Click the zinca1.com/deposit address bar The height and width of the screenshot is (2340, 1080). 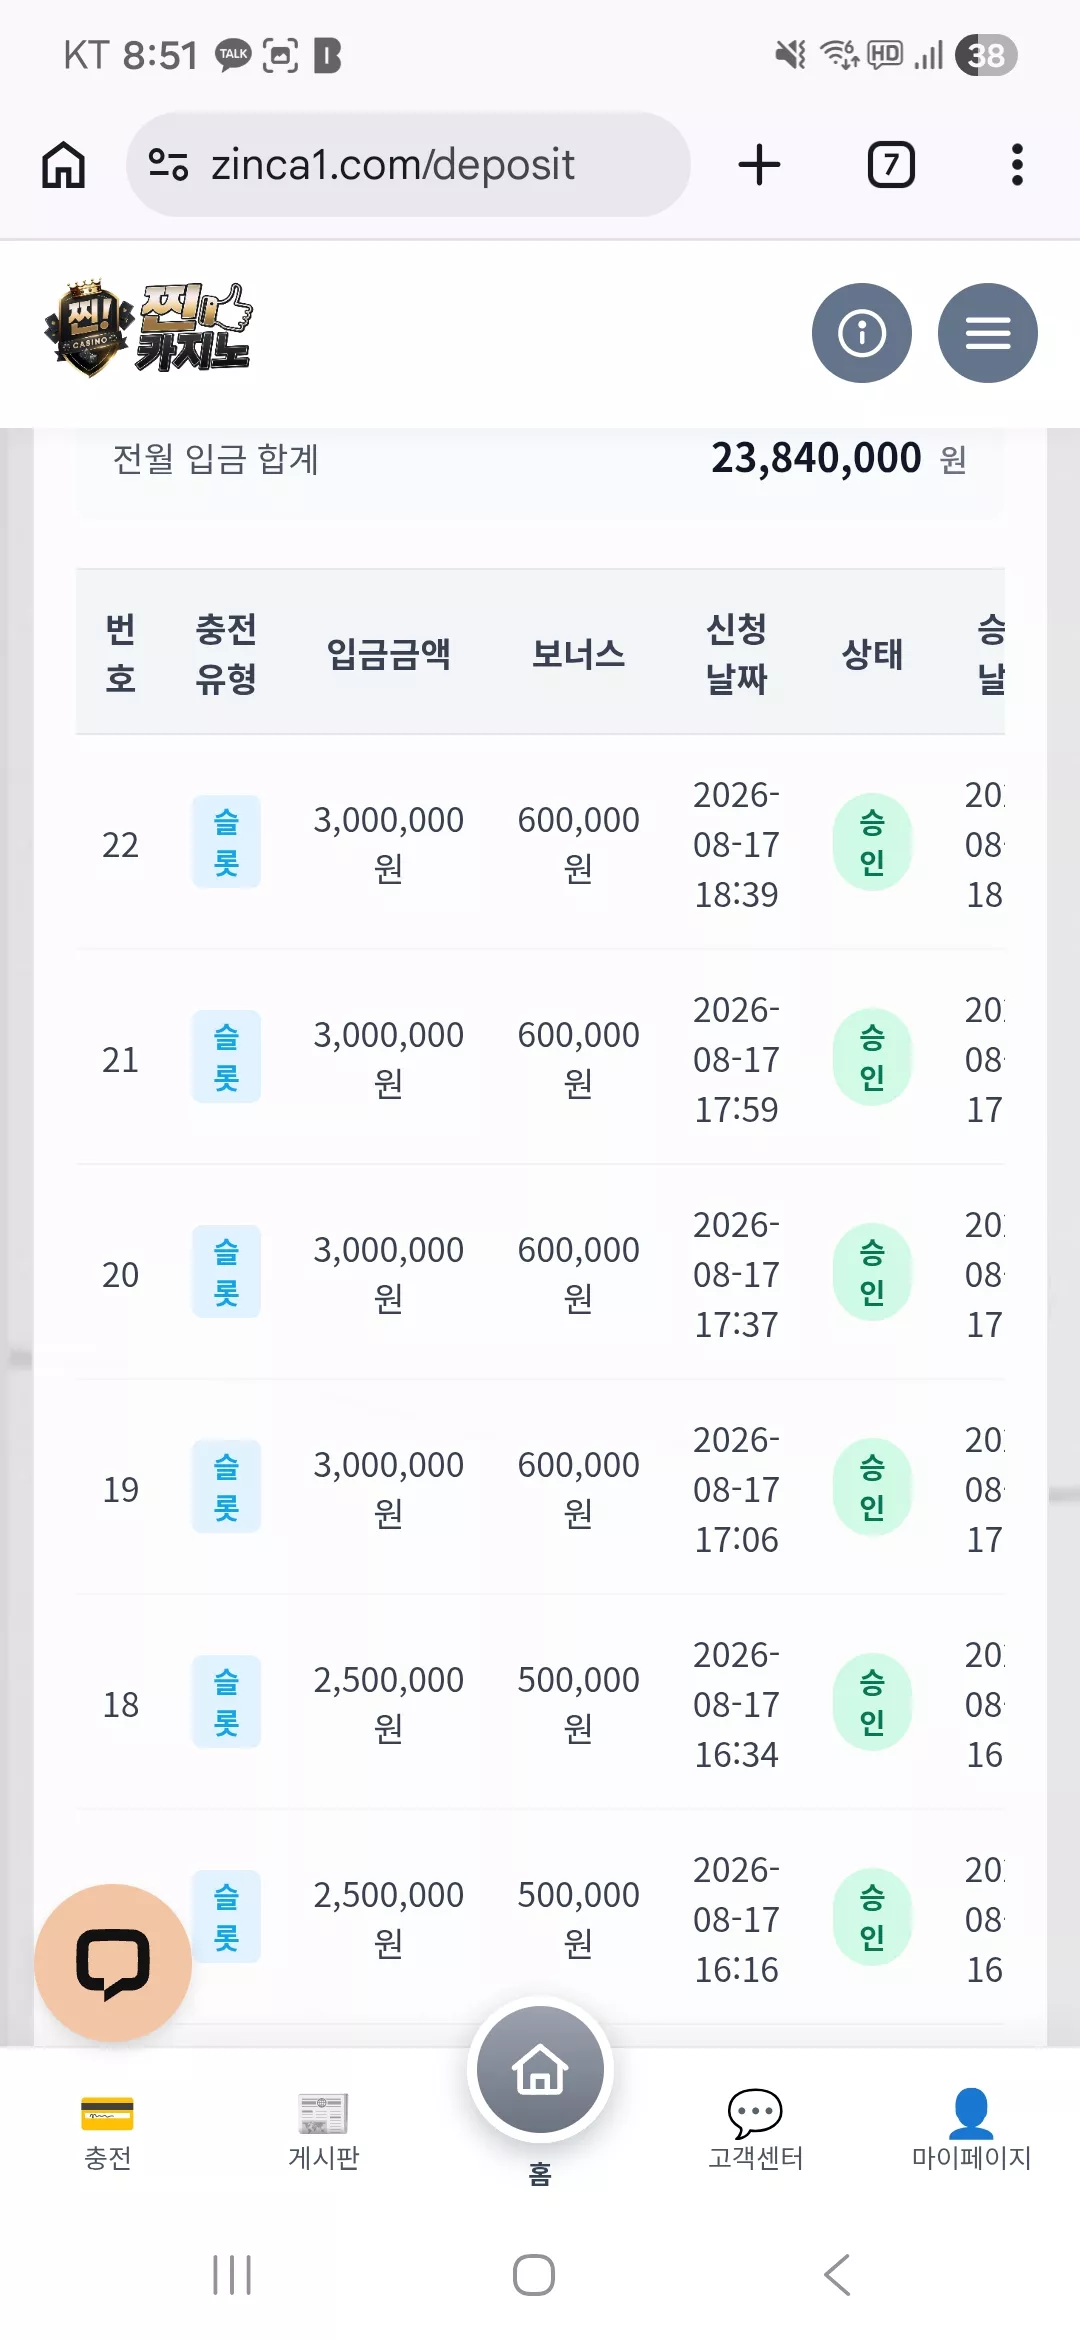pos(408,164)
